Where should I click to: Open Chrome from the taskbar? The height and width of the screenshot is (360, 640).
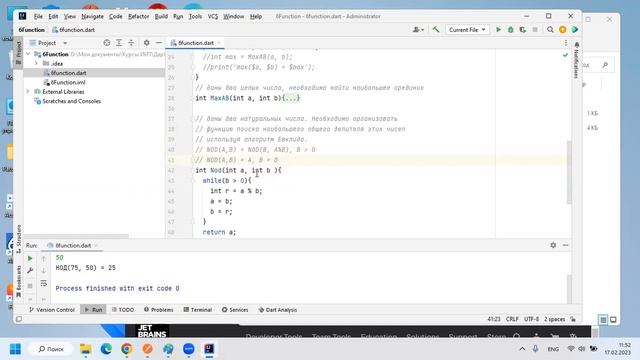pos(127,349)
